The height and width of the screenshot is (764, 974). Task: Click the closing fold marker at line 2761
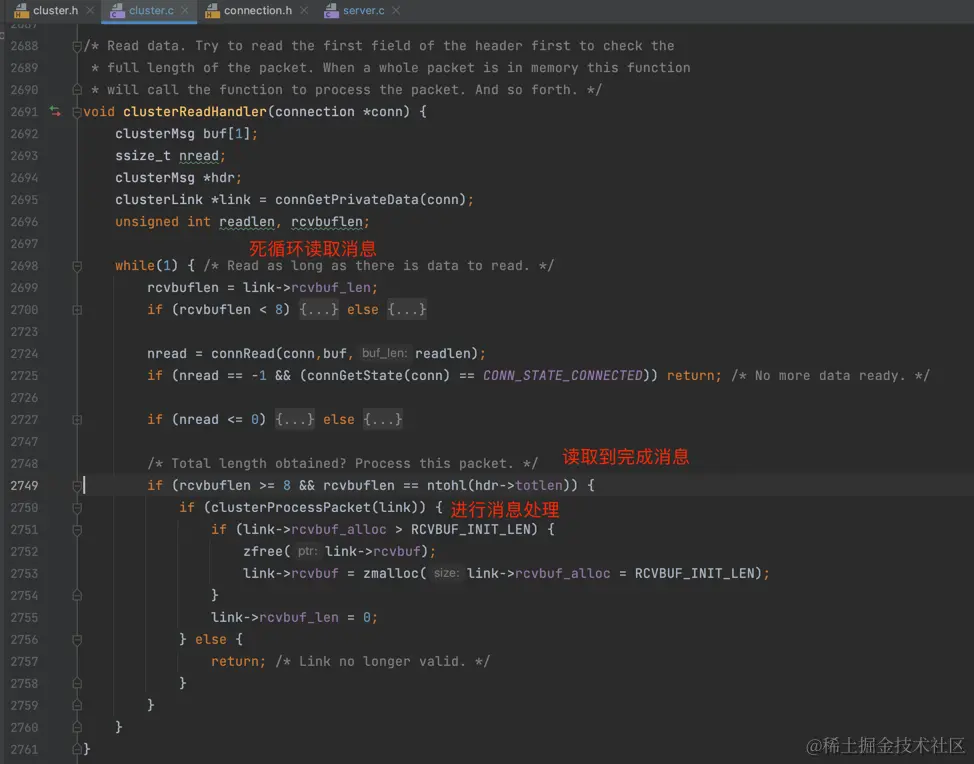pos(77,749)
